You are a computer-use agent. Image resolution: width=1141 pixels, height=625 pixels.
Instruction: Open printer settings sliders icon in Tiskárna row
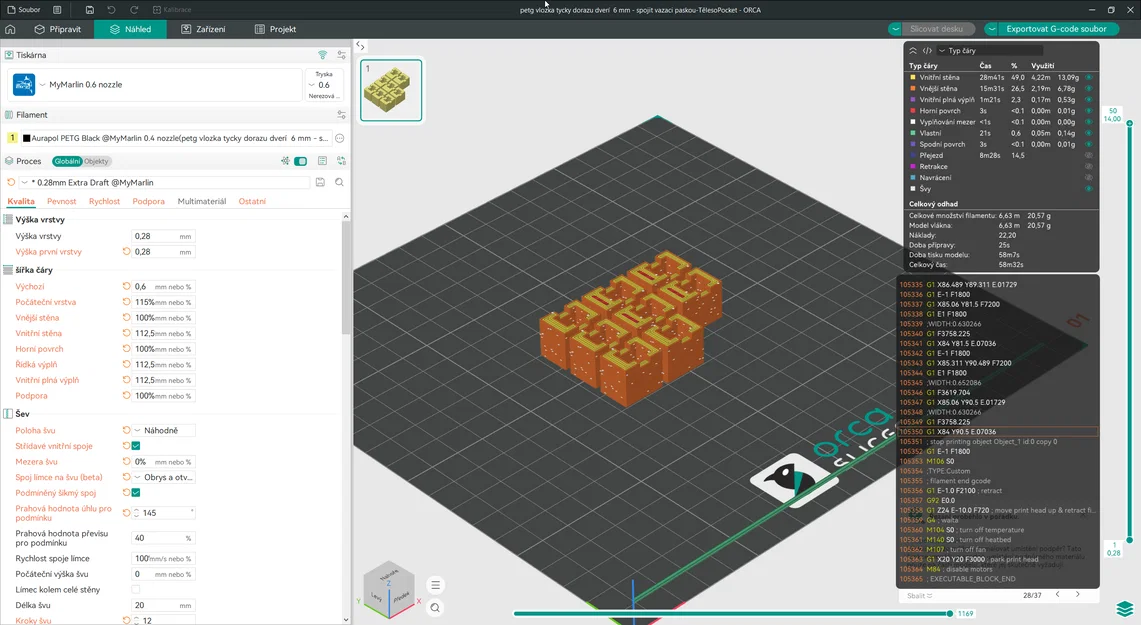[x=341, y=55]
